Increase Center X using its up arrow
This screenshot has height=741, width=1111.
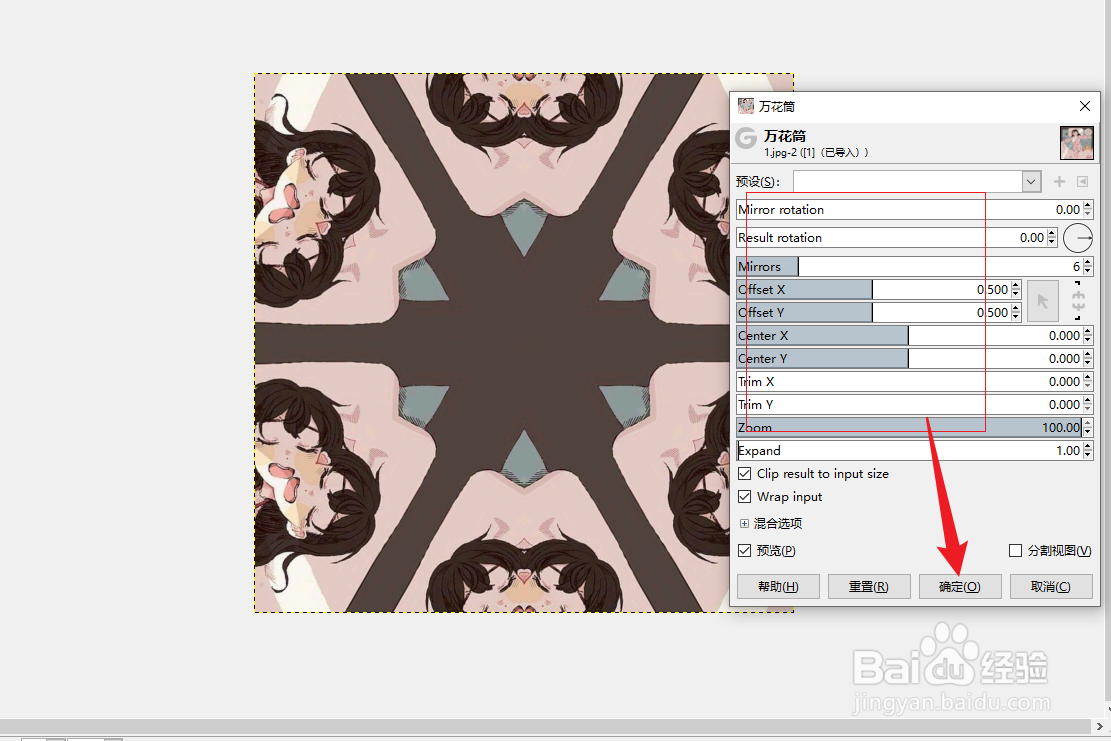[1088, 332]
